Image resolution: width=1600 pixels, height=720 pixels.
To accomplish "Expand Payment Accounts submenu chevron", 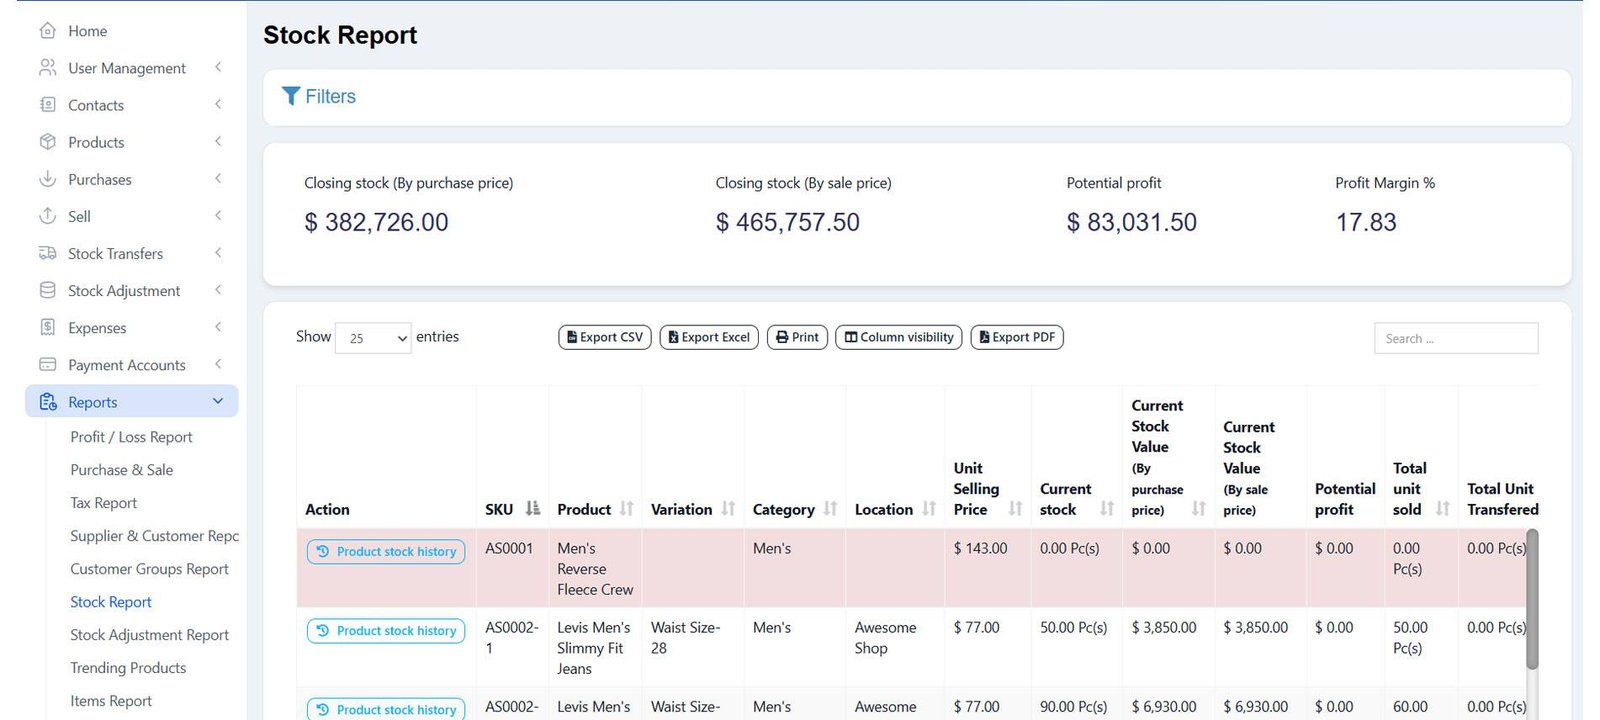I will (x=218, y=363).
